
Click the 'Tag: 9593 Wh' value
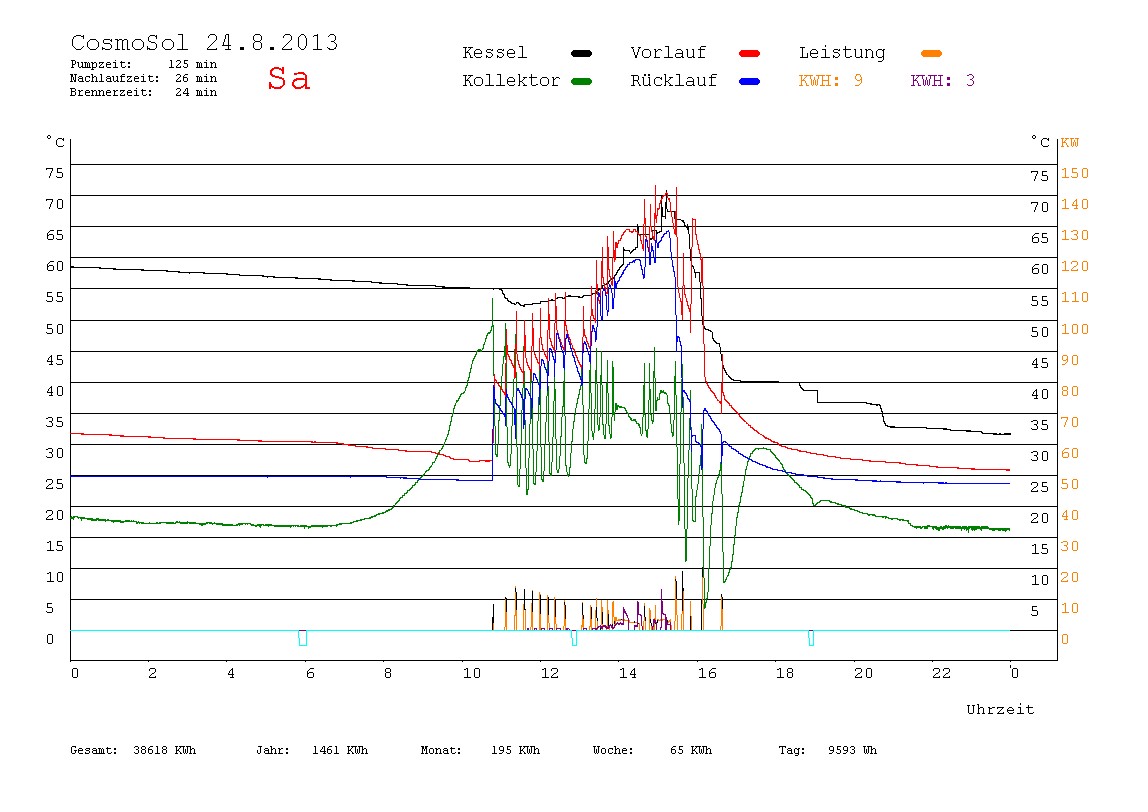828,750
